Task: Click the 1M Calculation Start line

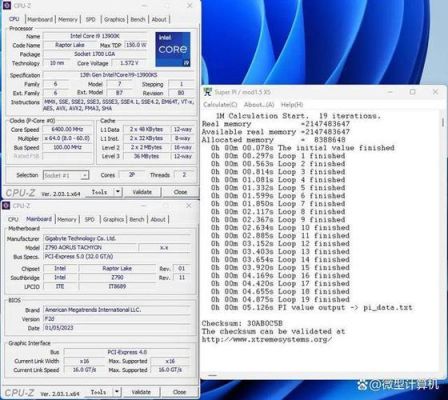Action: pos(298,116)
